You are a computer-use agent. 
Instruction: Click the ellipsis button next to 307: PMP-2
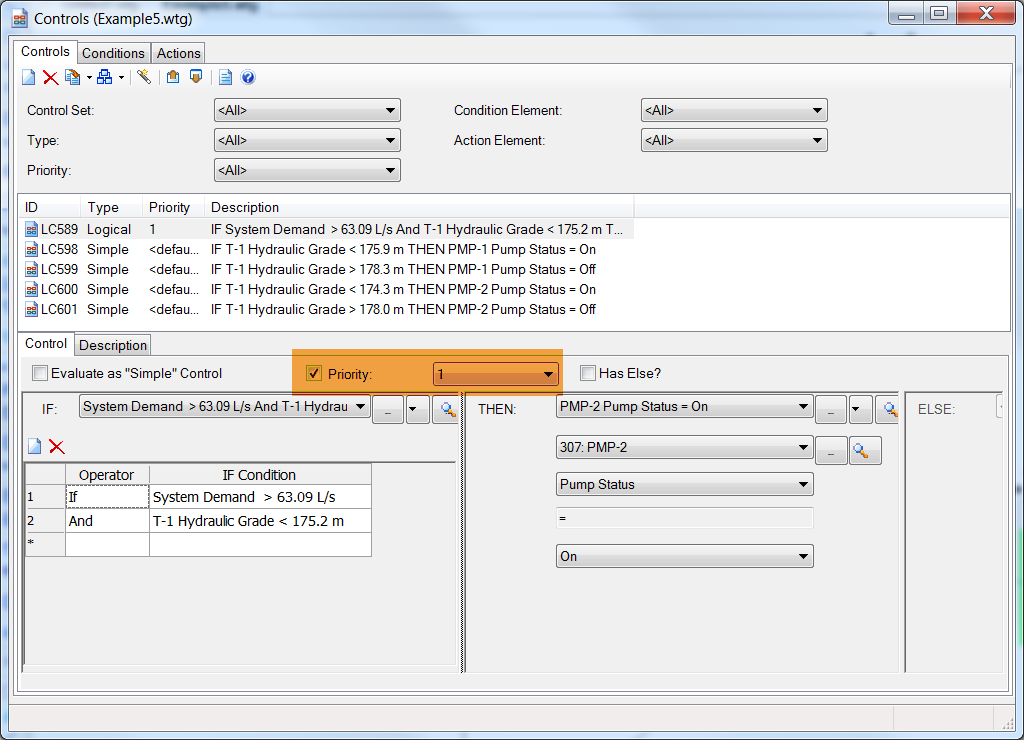pyautogui.click(x=830, y=451)
